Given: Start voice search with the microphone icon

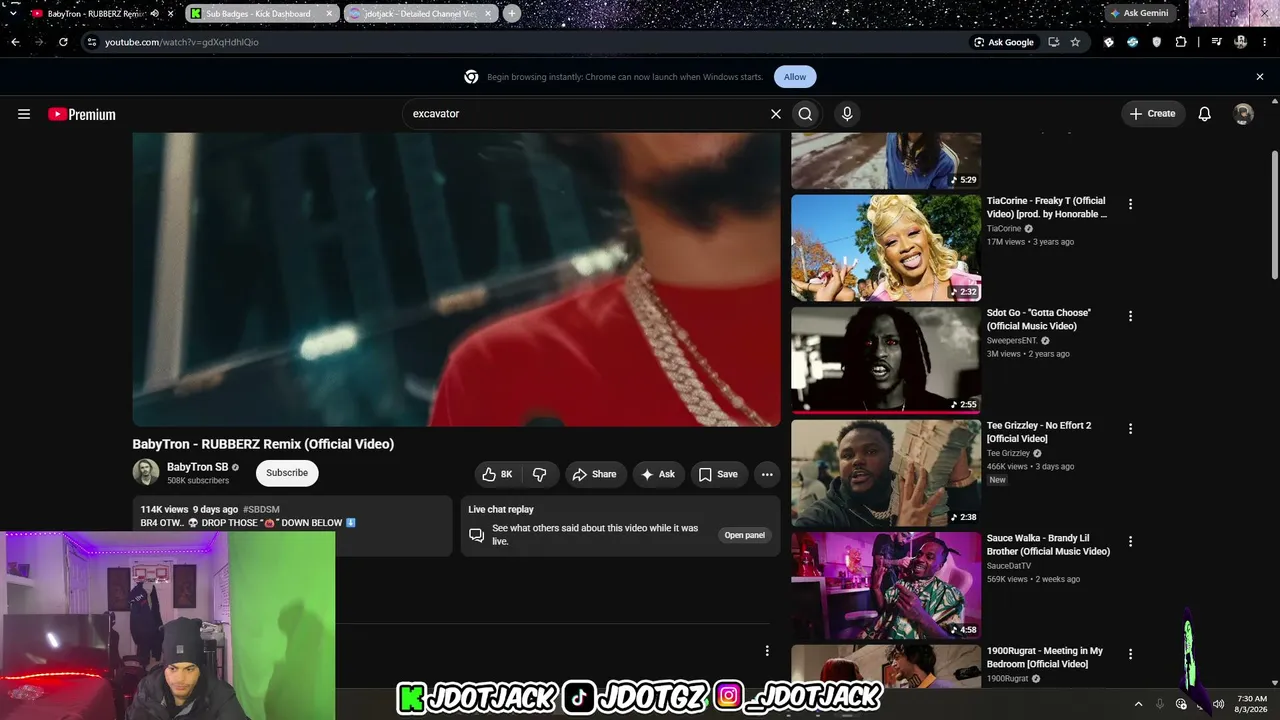Looking at the screenshot, I should pyautogui.click(x=847, y=114).
